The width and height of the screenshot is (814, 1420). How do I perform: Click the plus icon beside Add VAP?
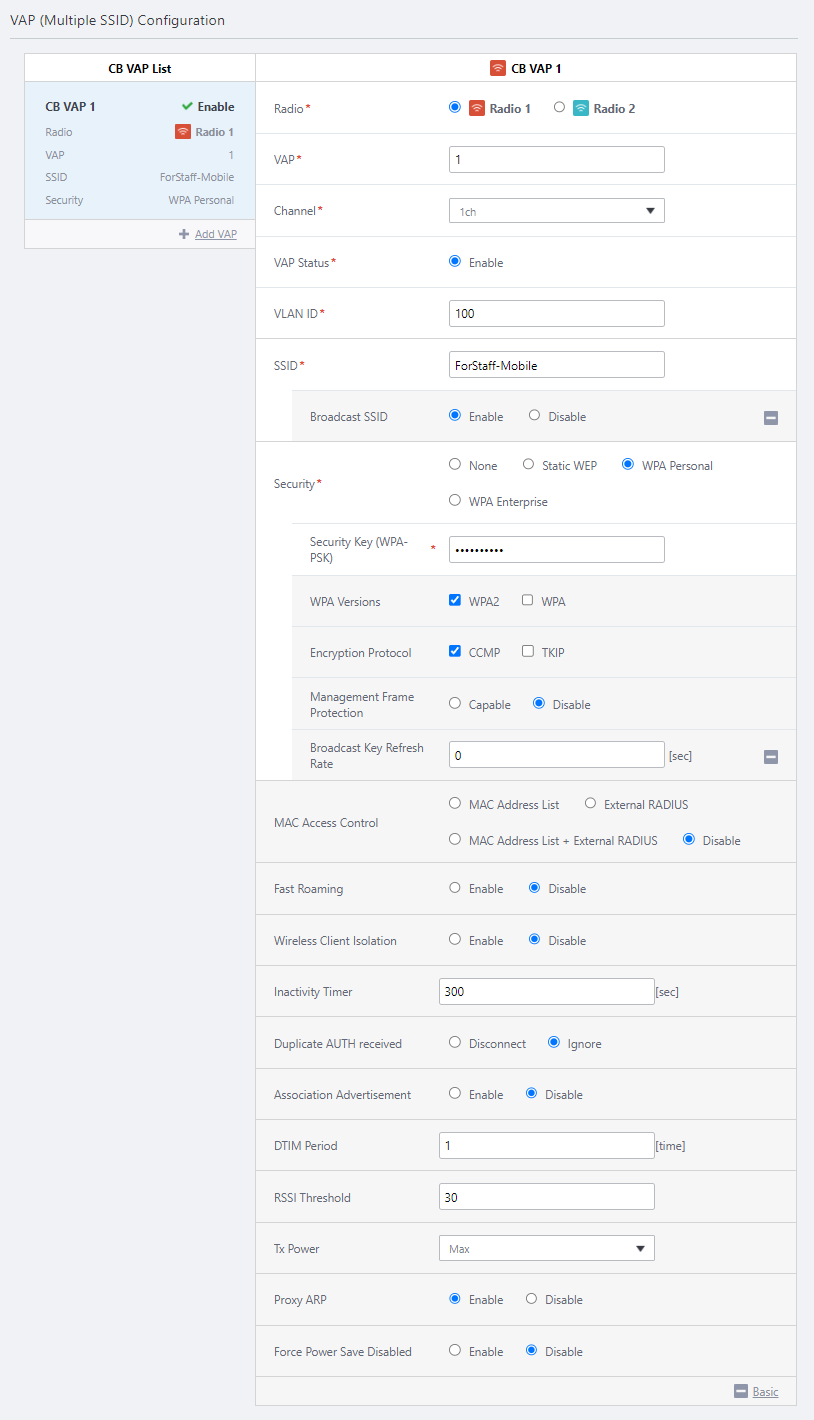tap(184, 234)
